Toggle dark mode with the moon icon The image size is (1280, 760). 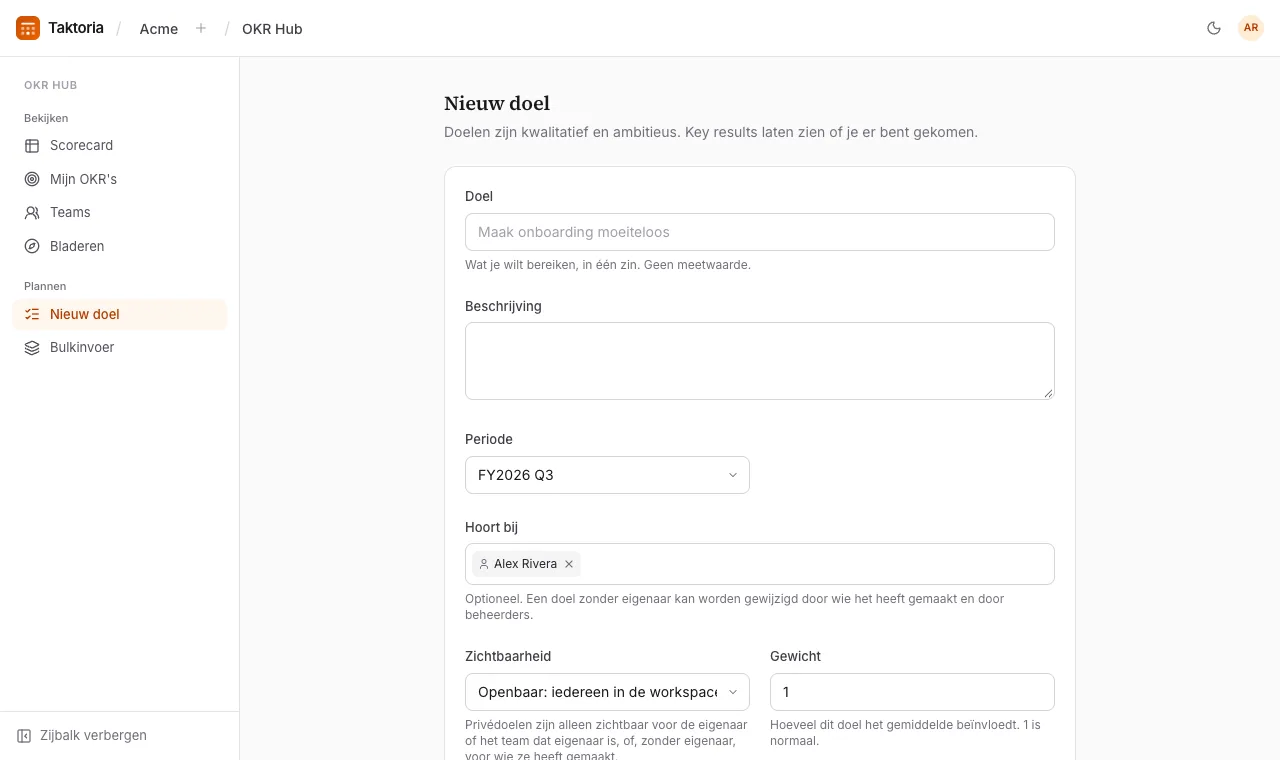point(1214,28)
